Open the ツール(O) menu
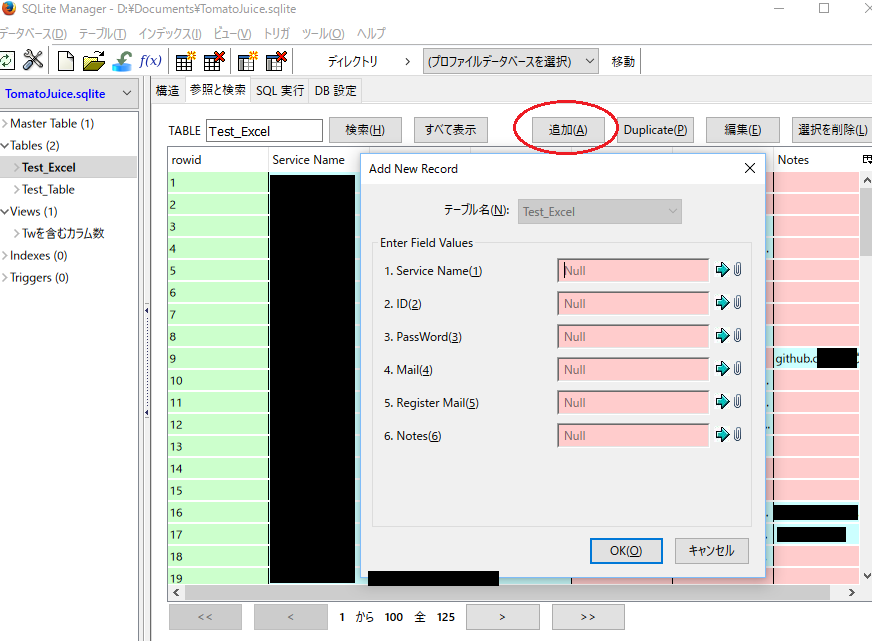 323,33
